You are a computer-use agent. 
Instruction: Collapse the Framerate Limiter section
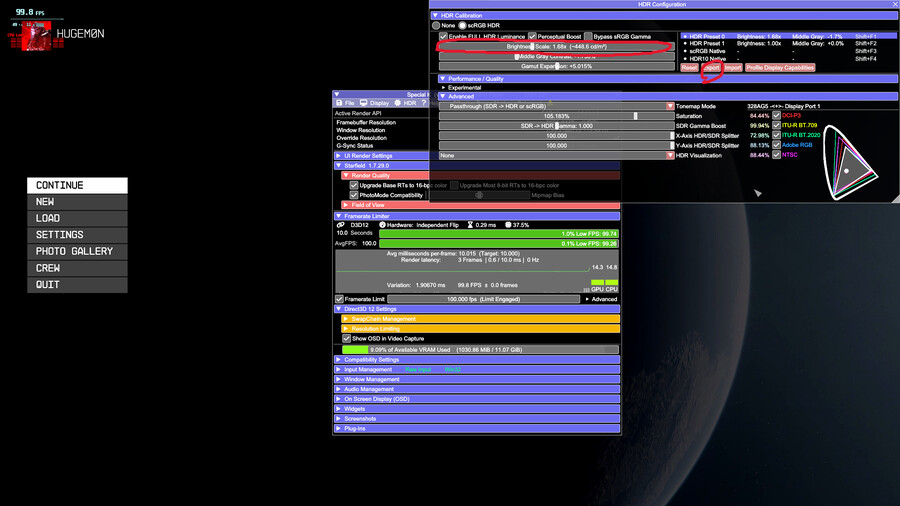click(477, 216)
